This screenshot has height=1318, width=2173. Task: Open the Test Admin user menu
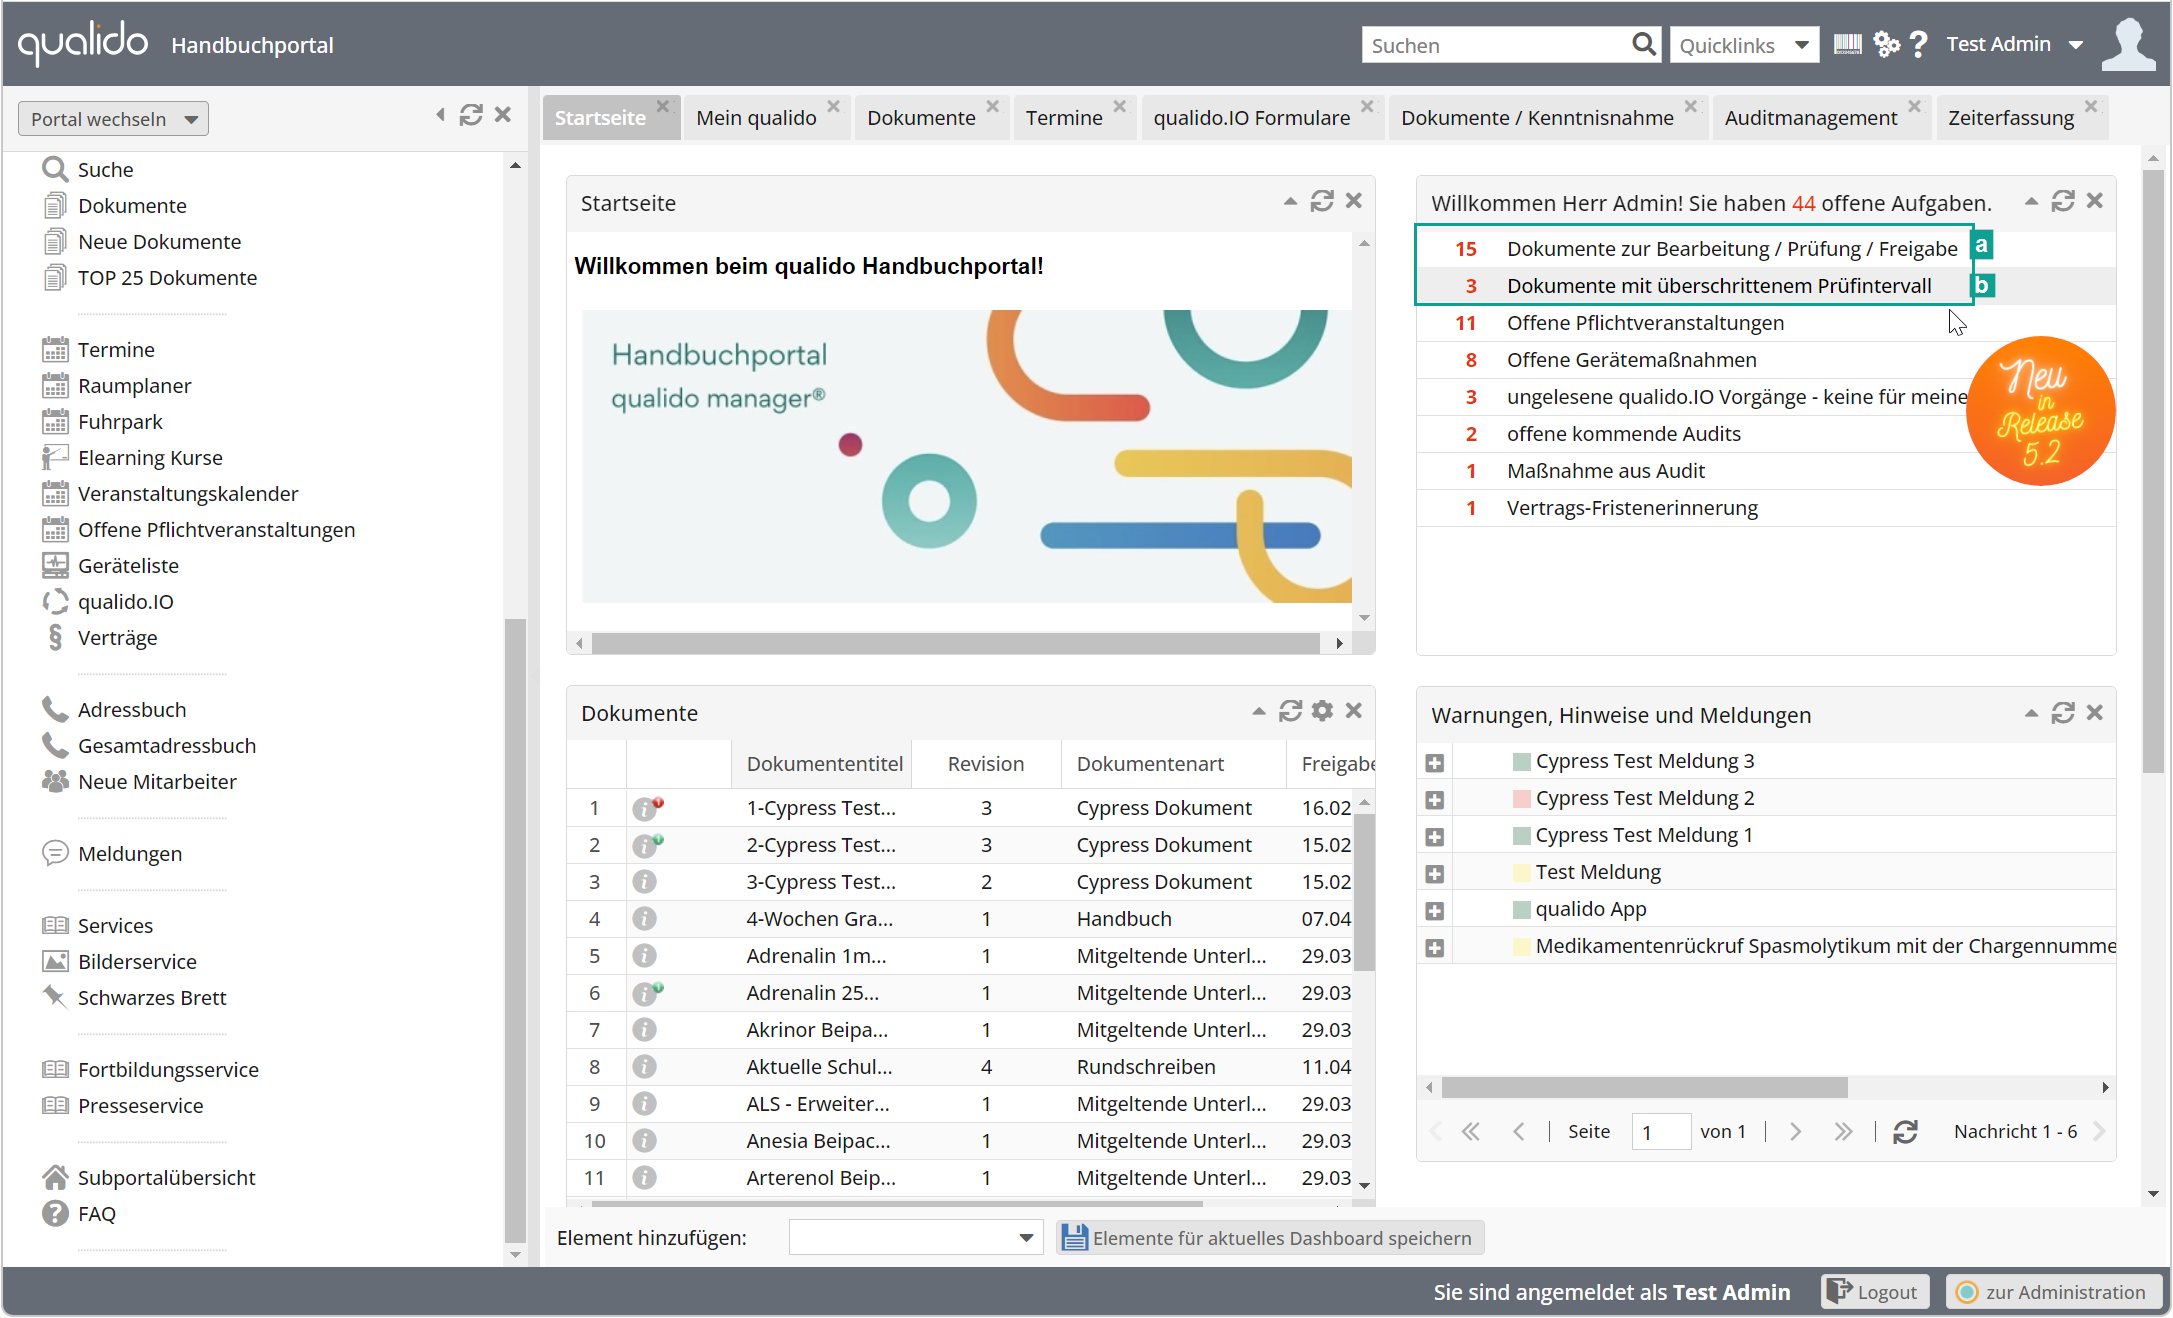point(2014,44)
